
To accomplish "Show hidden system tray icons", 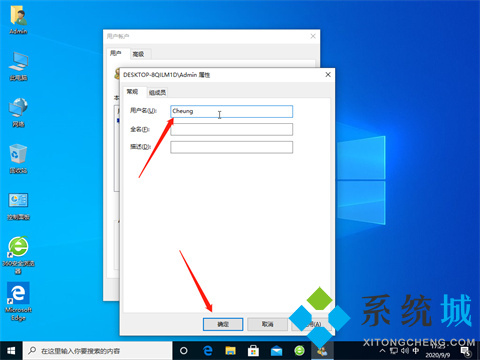I will click(383, 351).
